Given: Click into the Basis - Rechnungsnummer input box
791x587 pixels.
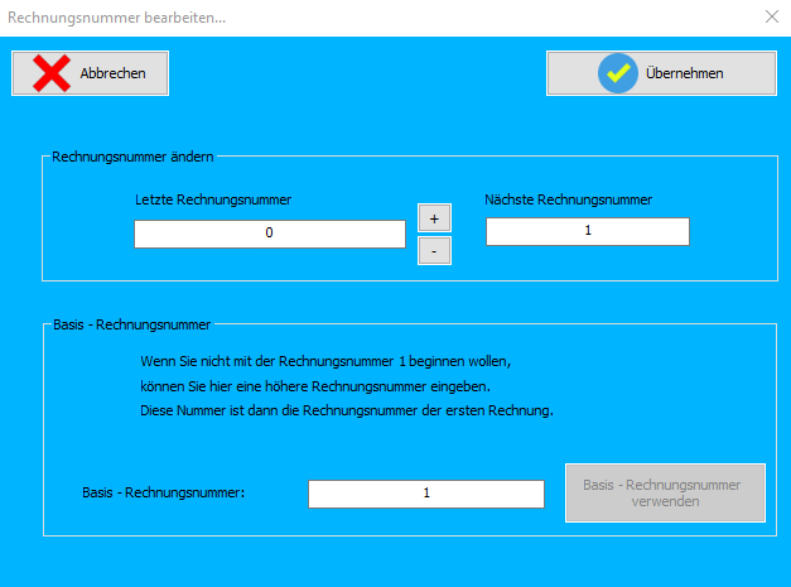Looking at the screenshot, I should [x=426, y=494].
